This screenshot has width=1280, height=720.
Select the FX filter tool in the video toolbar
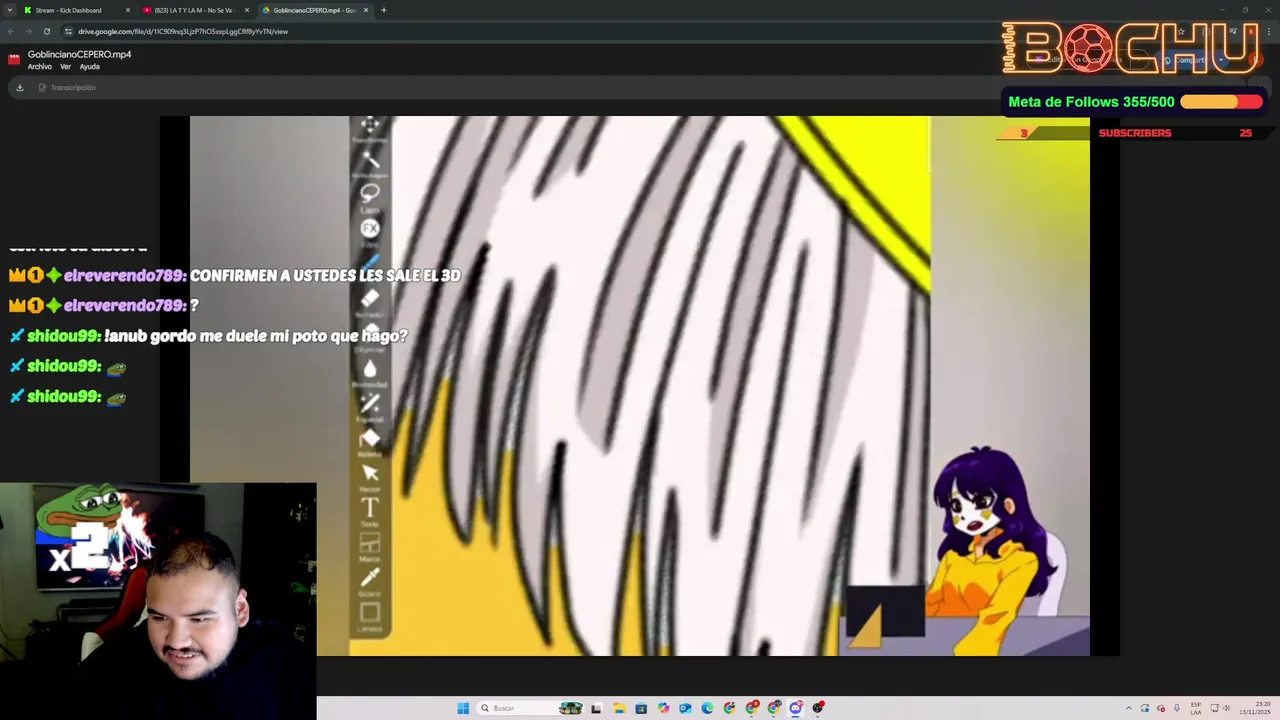tap(370, 229)
